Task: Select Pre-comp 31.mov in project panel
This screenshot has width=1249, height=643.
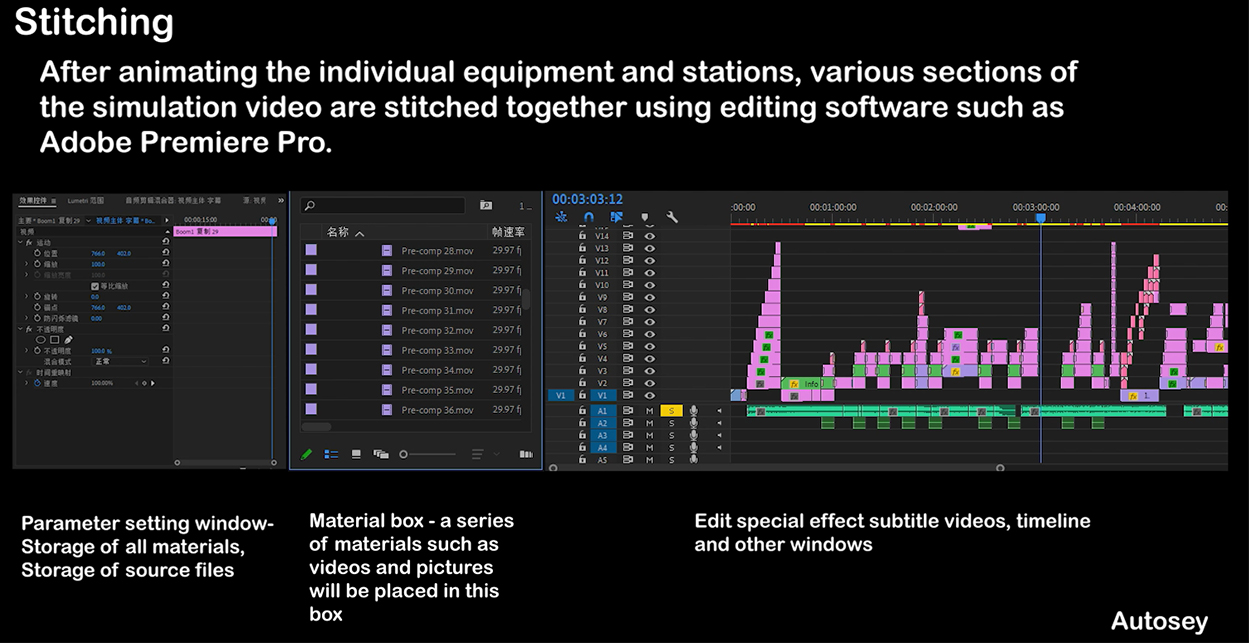Action: click(437, 311)
